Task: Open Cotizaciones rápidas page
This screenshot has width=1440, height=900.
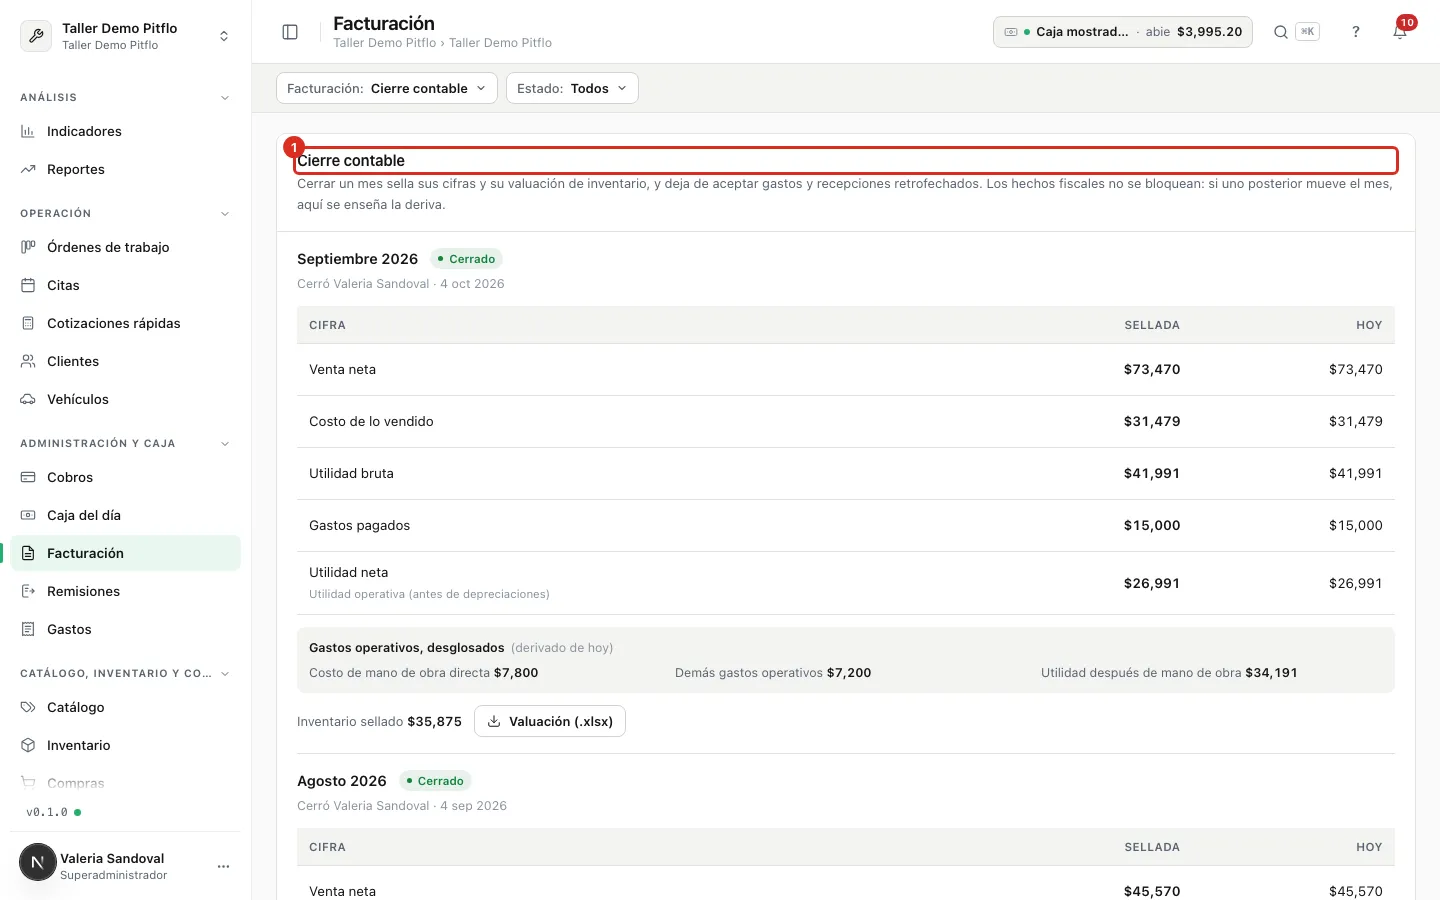Action: [x=125, y=323]
